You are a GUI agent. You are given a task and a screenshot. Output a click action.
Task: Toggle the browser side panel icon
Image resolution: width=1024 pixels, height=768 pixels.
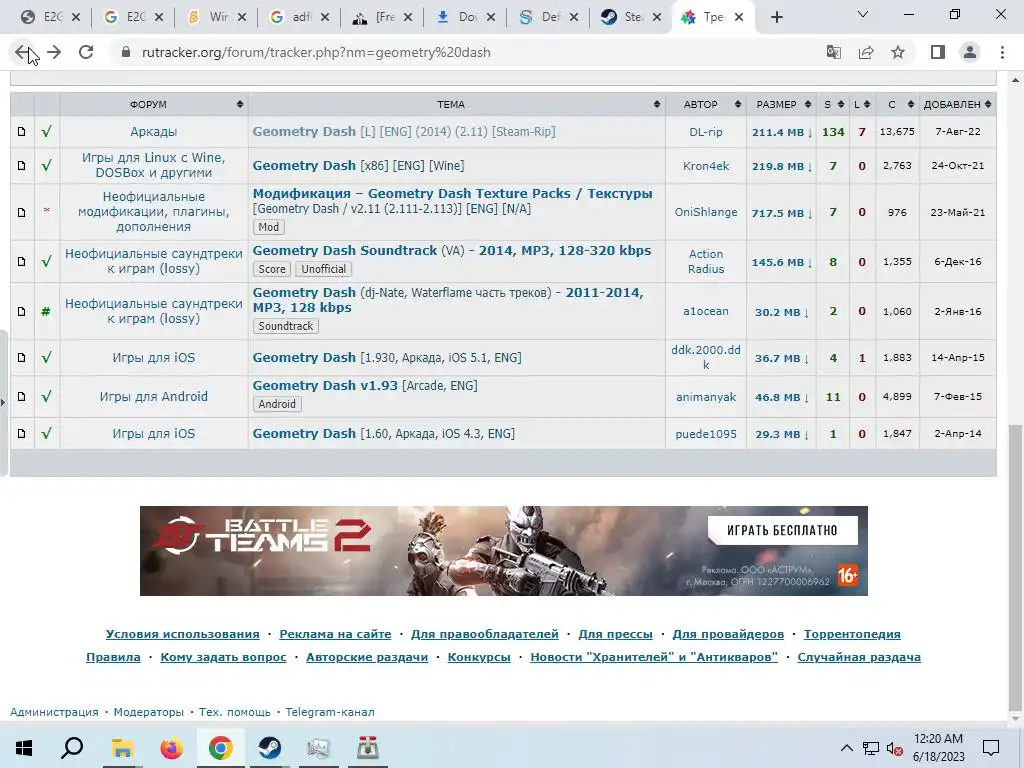coord(938,52)
